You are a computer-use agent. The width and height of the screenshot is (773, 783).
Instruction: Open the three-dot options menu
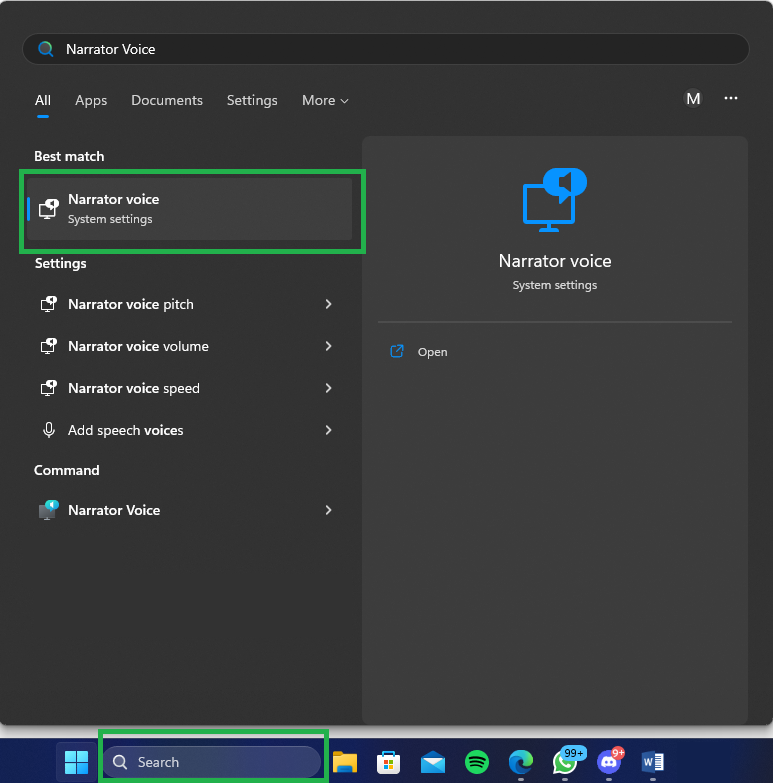coord(731,98)
